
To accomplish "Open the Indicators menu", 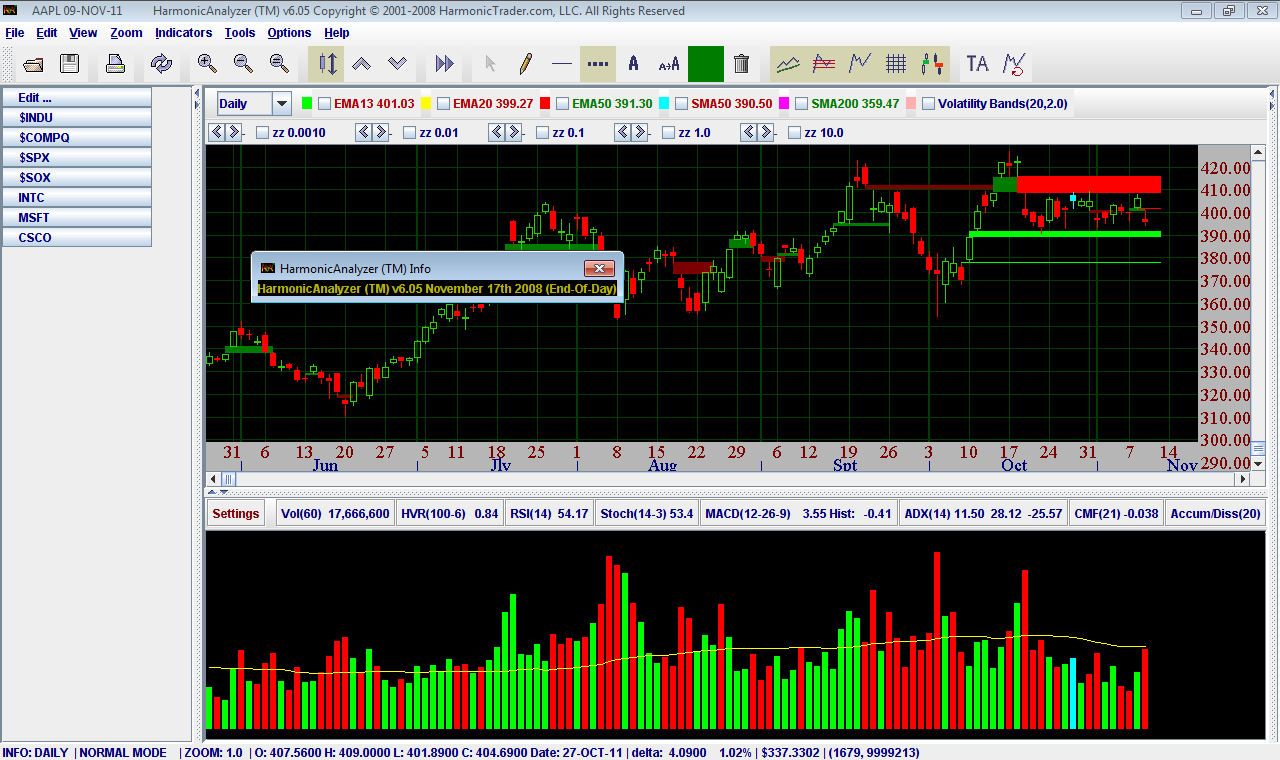I will click(183, 33).
